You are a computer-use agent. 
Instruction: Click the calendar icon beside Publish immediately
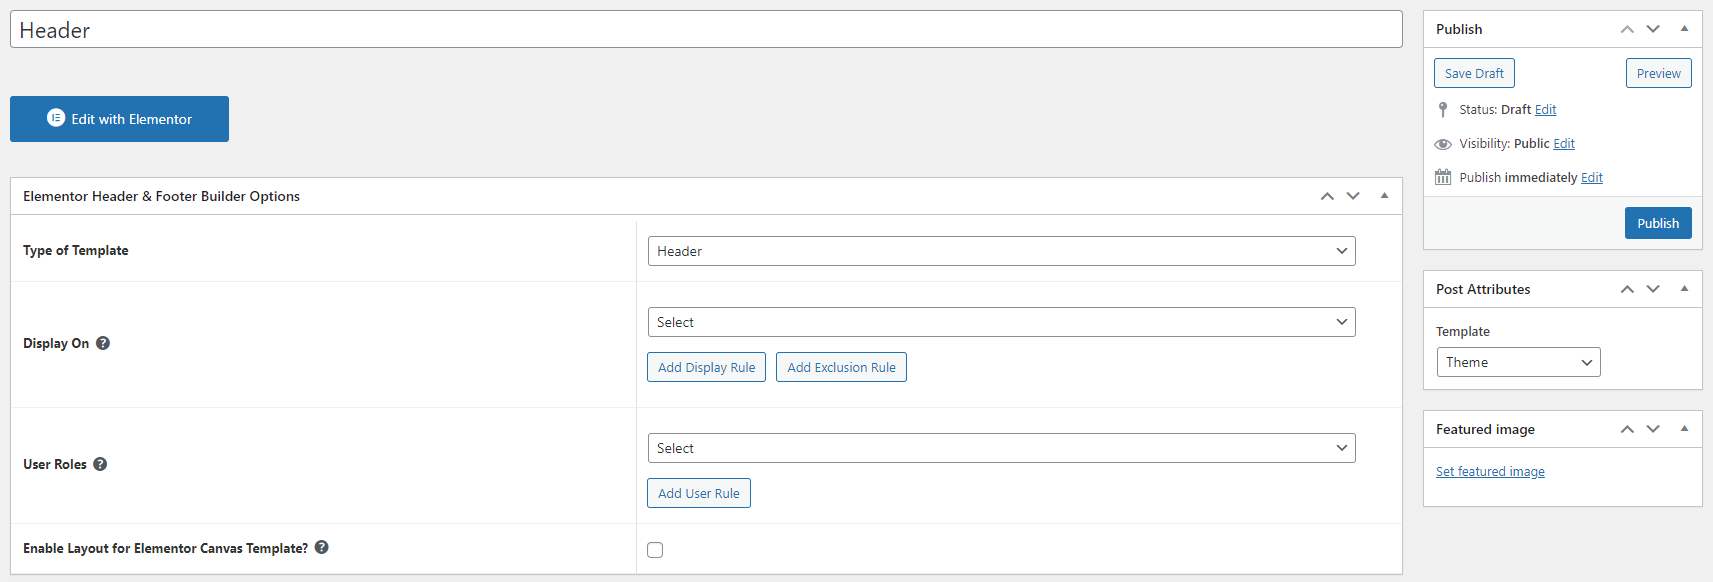pos(1443,177)
